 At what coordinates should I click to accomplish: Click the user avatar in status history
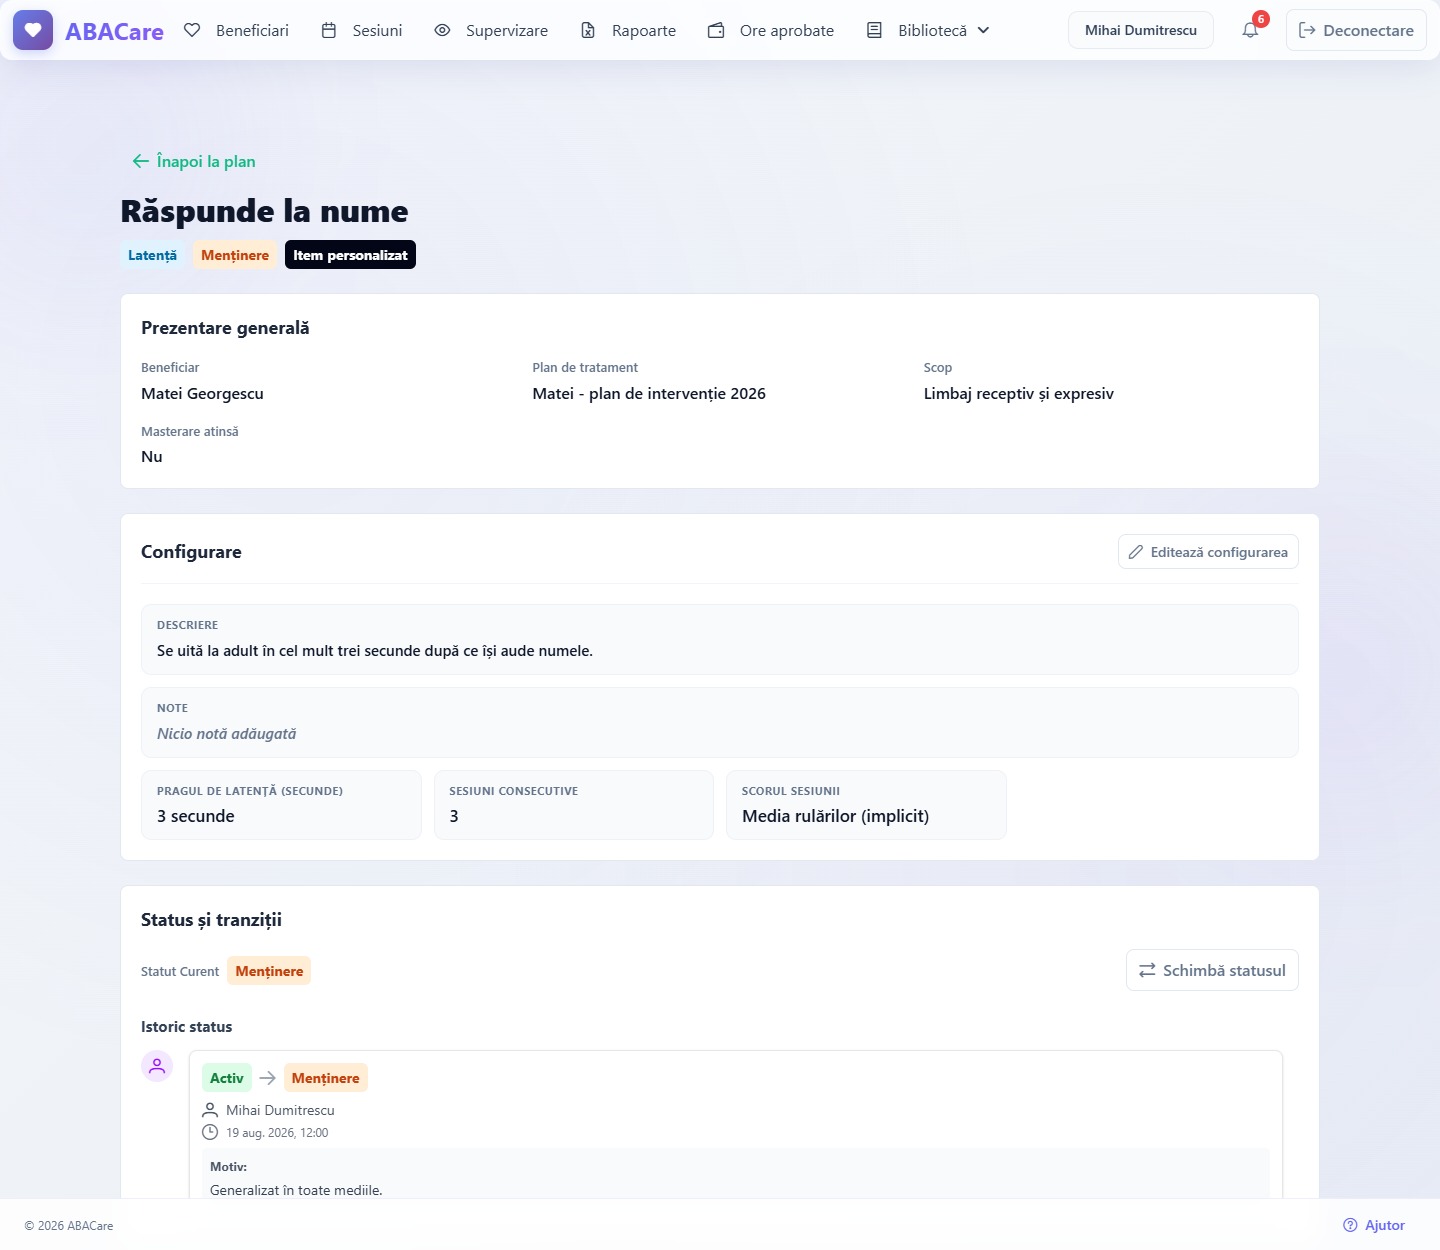(157, 1066)
